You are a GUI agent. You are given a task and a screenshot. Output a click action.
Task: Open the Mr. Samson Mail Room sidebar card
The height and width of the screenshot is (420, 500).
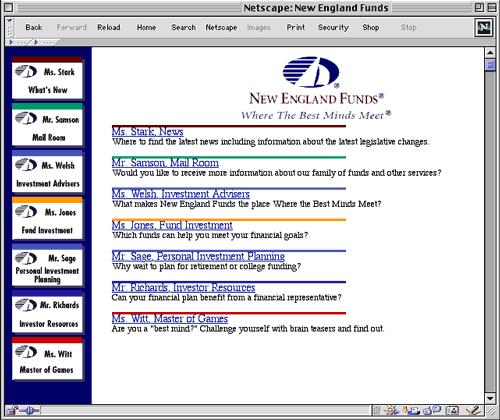click(x=47, y=125)
